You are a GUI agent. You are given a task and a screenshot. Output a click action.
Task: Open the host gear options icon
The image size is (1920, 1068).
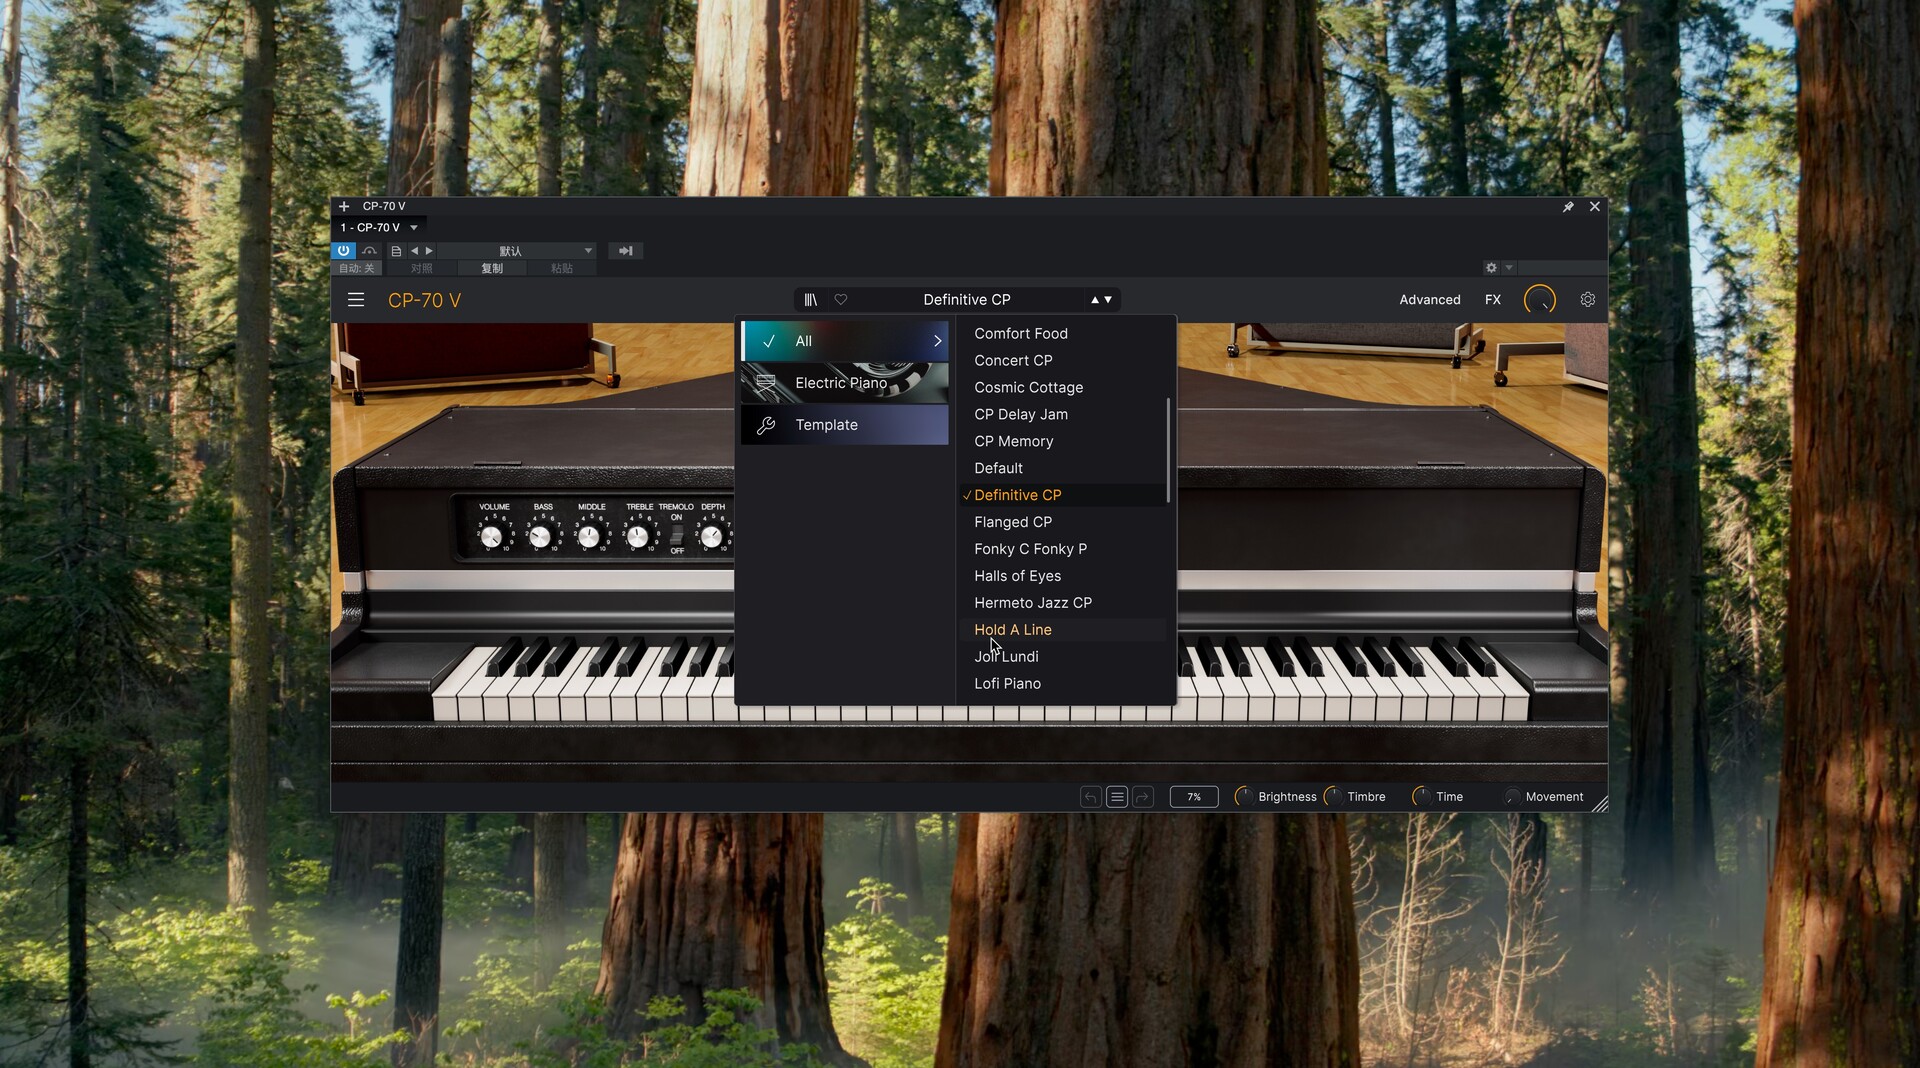[x=1491, y=268]
